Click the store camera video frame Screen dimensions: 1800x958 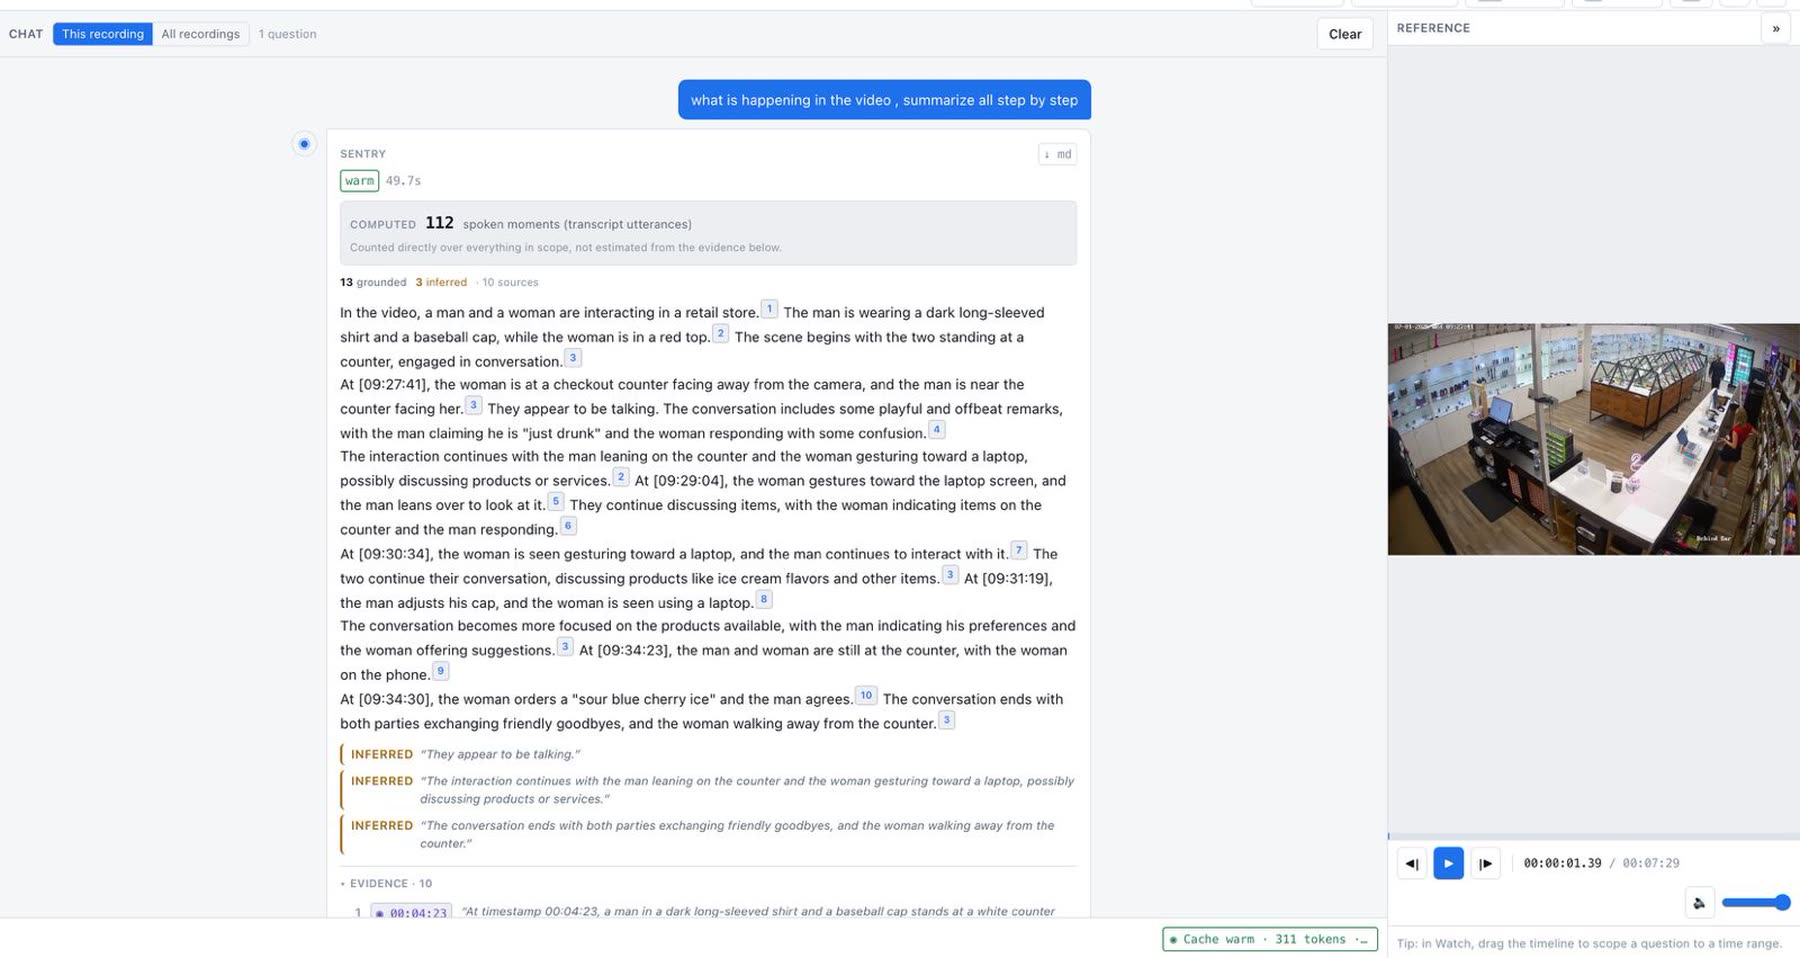click(1593, 439)
